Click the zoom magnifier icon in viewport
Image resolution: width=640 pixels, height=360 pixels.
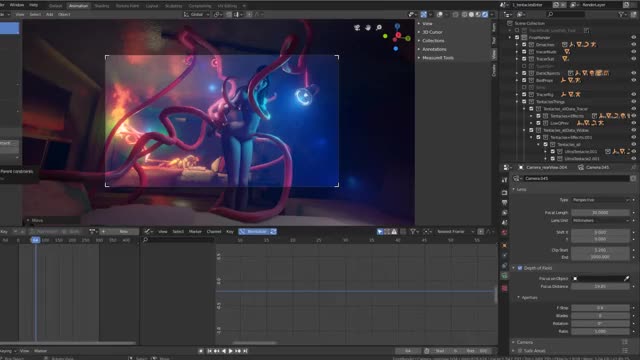[x=379, y=27]
